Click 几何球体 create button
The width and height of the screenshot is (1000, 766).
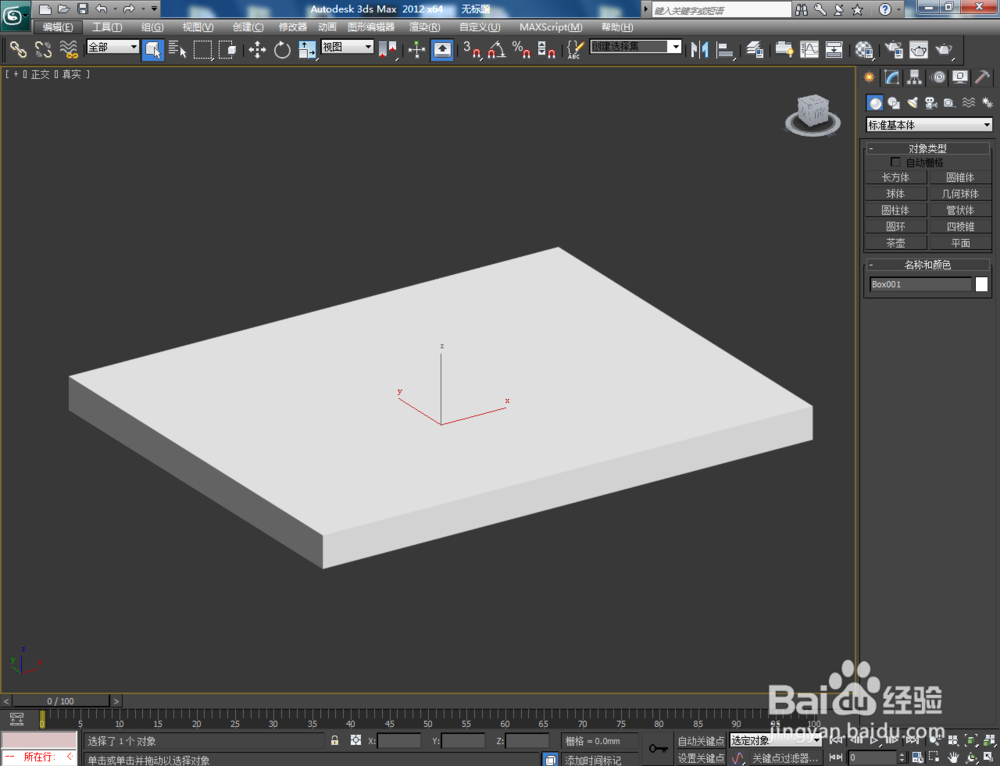click(x=960, y=194)
